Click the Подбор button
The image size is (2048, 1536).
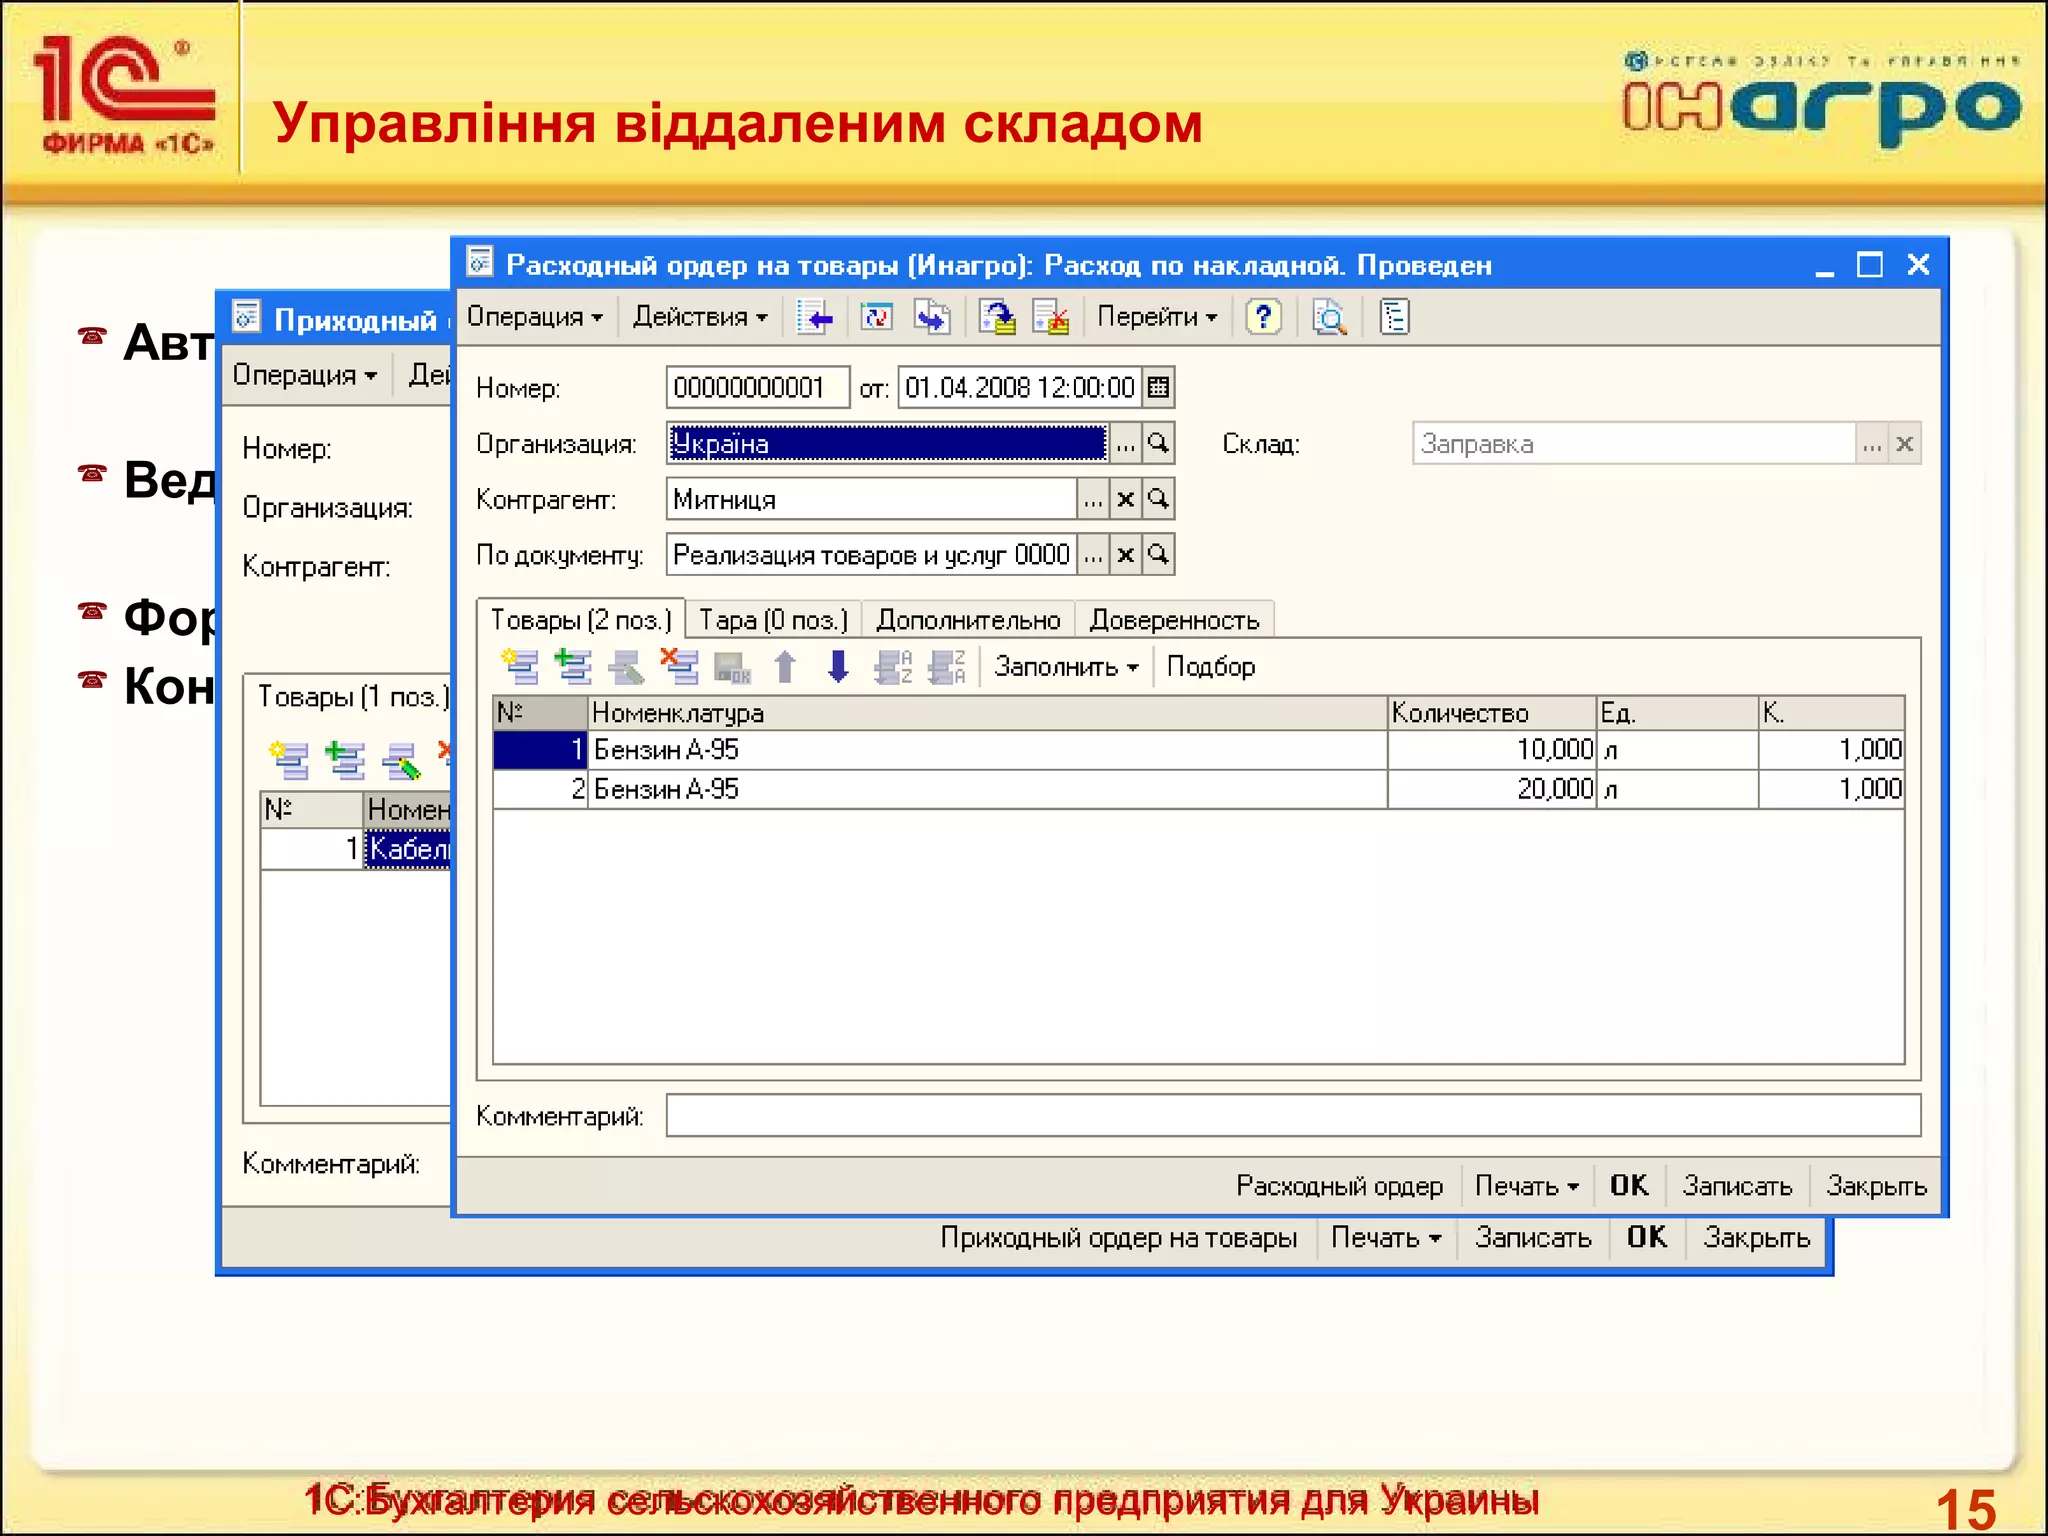pyautogui.click(x=1210, y=667)
